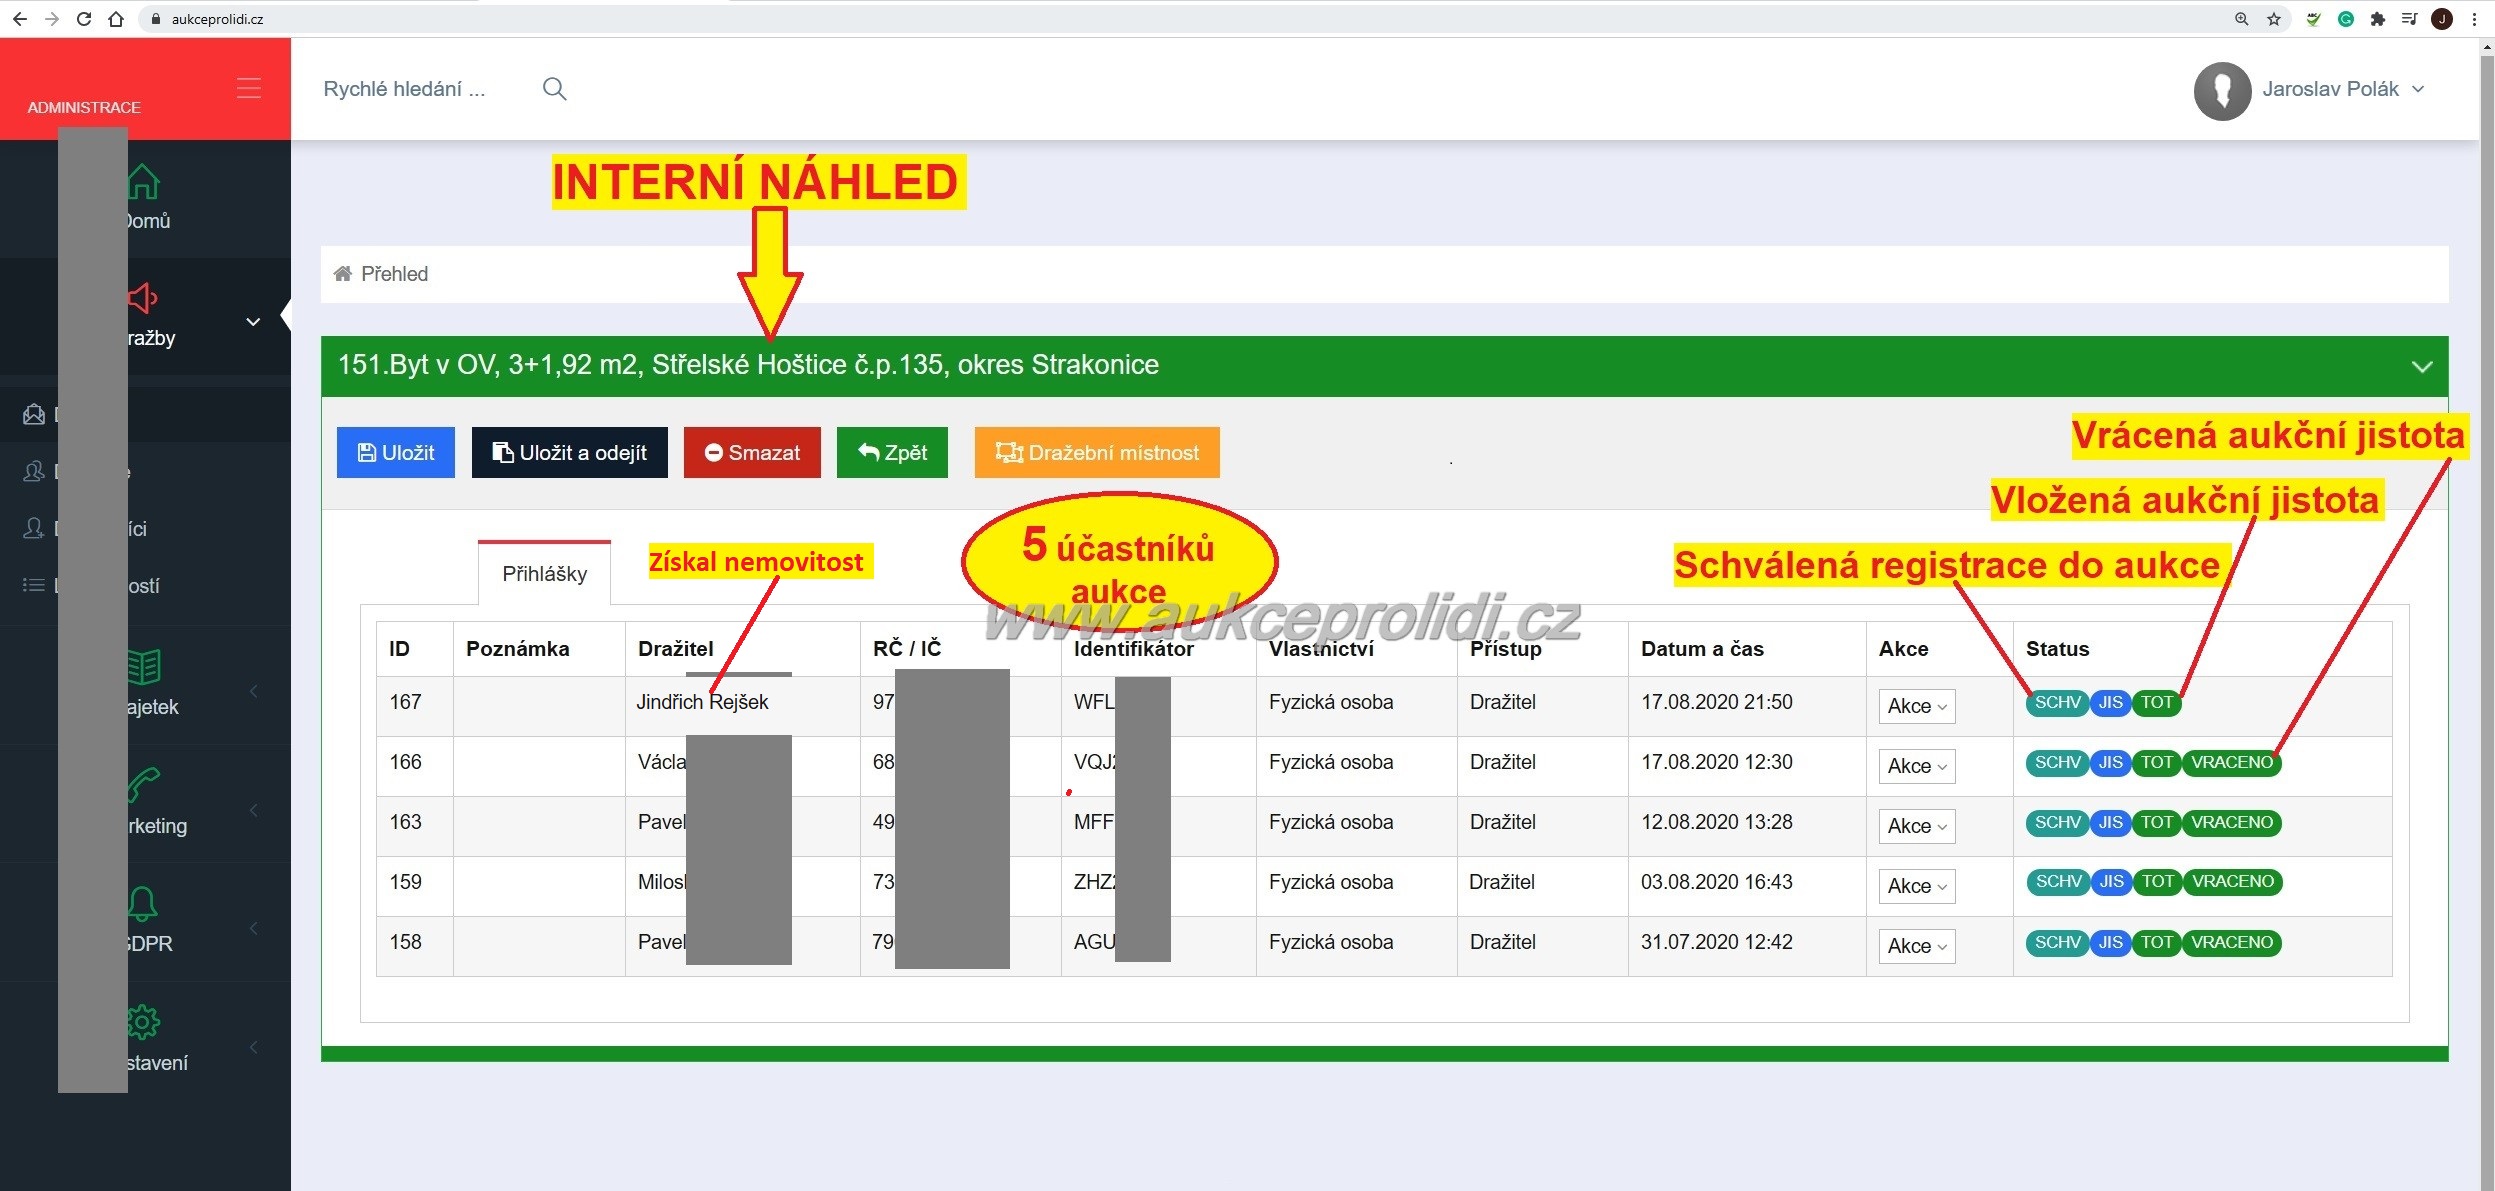Open the Dražební místnost button

coord(1097,452)
